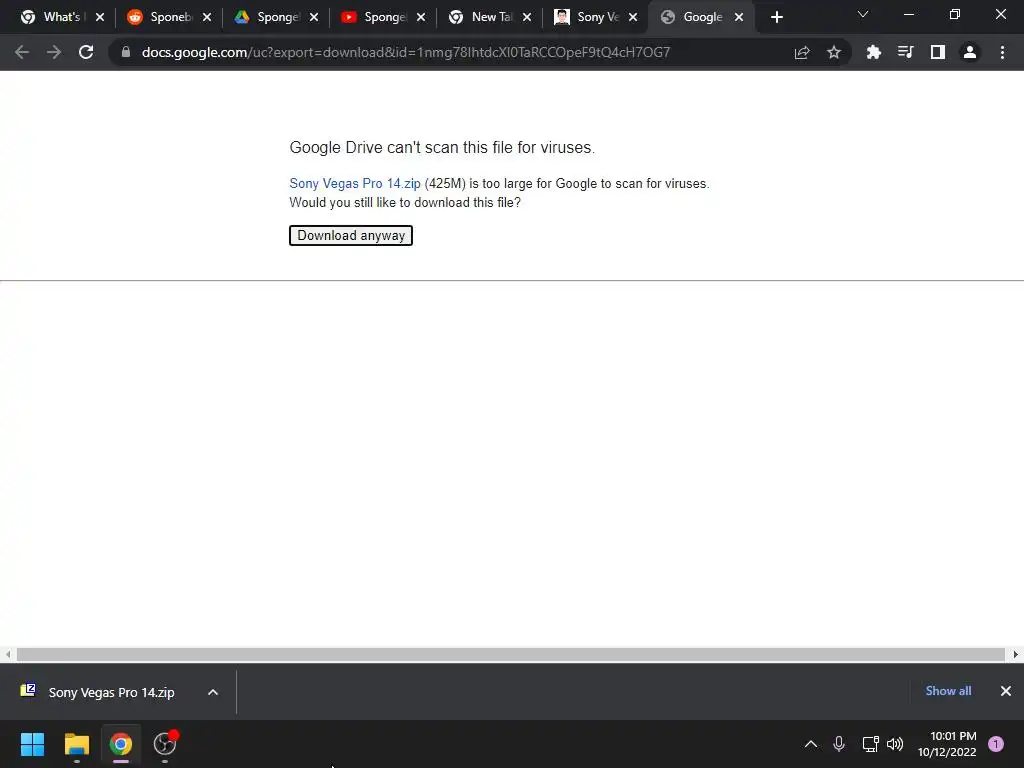Open media controls icon in toolbar
Image resolution: width=1024 pixels, height=768 pixels.
tap(905, 52)
